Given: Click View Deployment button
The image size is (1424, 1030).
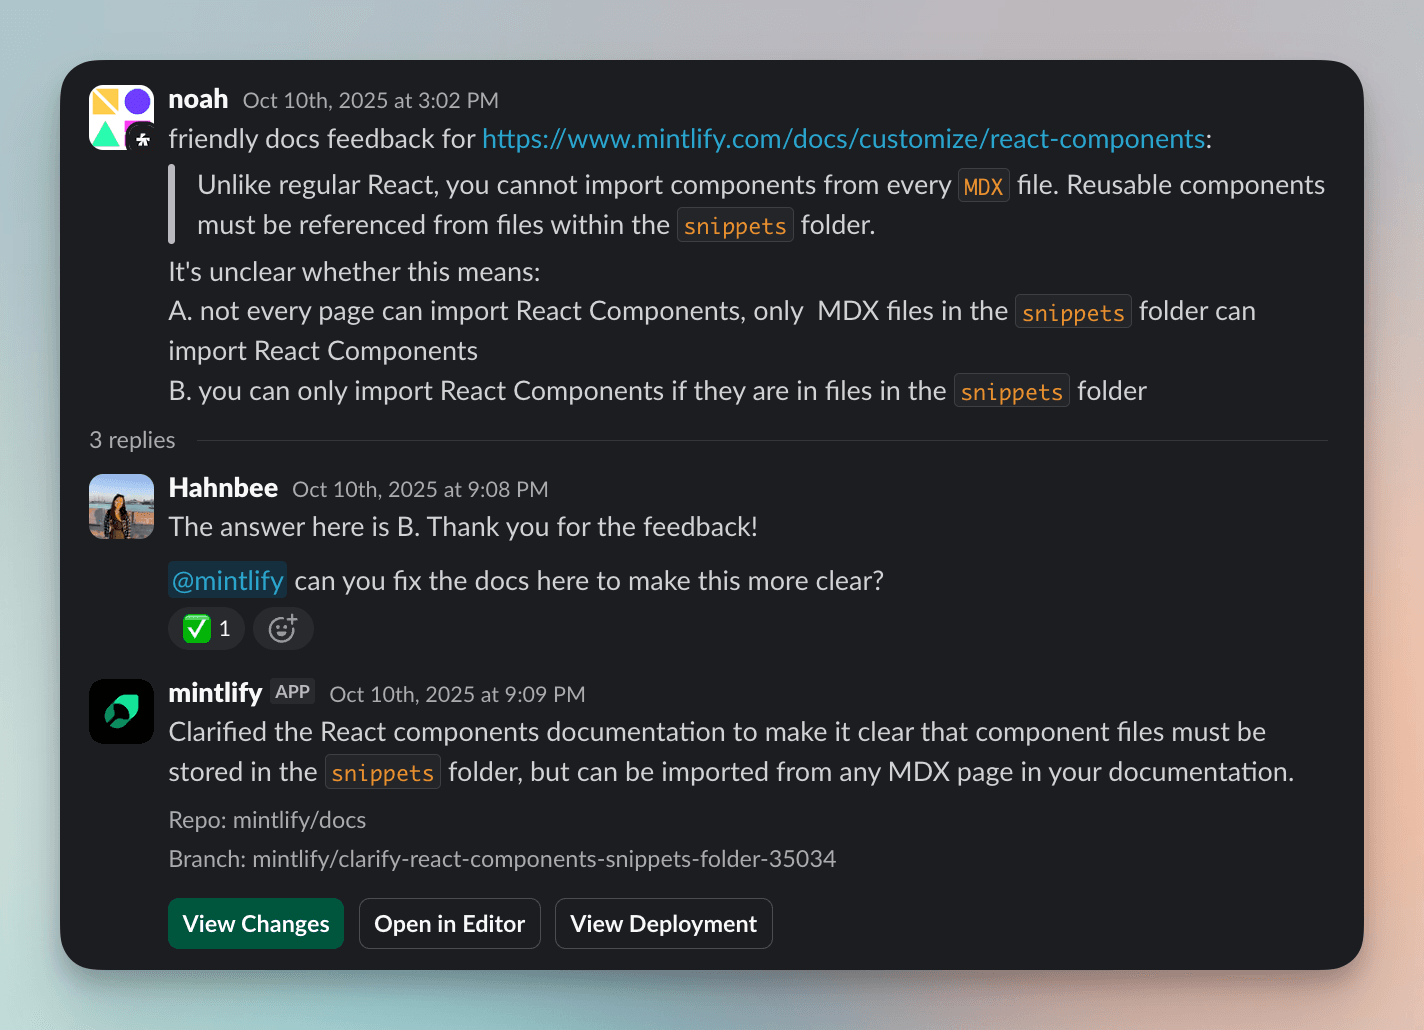Looking at the screenshot, I should click(x=664, y=924).
